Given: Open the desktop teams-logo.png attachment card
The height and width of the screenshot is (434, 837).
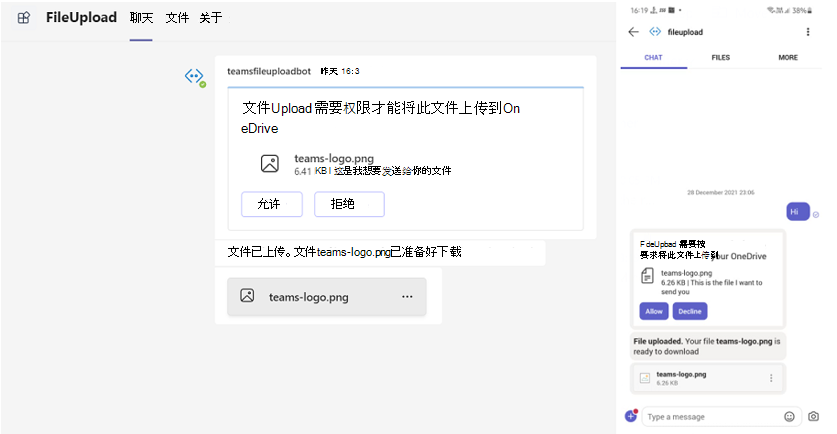Looking at the screenshot, I should click(x=327, y=297).
